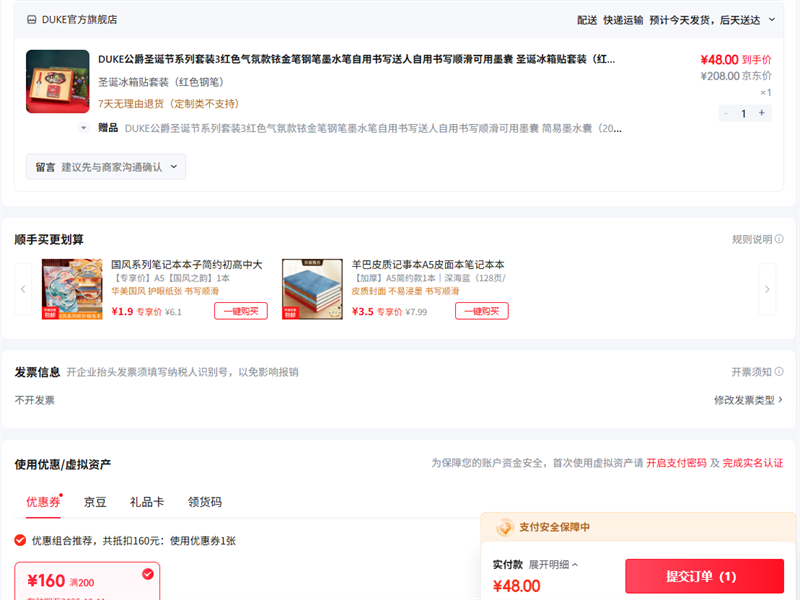Click the red check icon beside 优惠组合推荐
This screenshot has width=800, height=600.
click(x=21, y=540)
